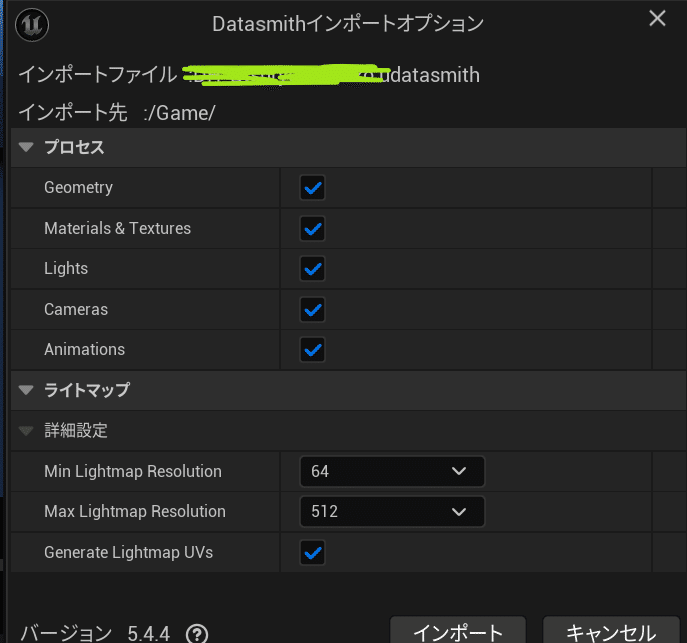Select the Materials & Textures label

tap(117, 228)
